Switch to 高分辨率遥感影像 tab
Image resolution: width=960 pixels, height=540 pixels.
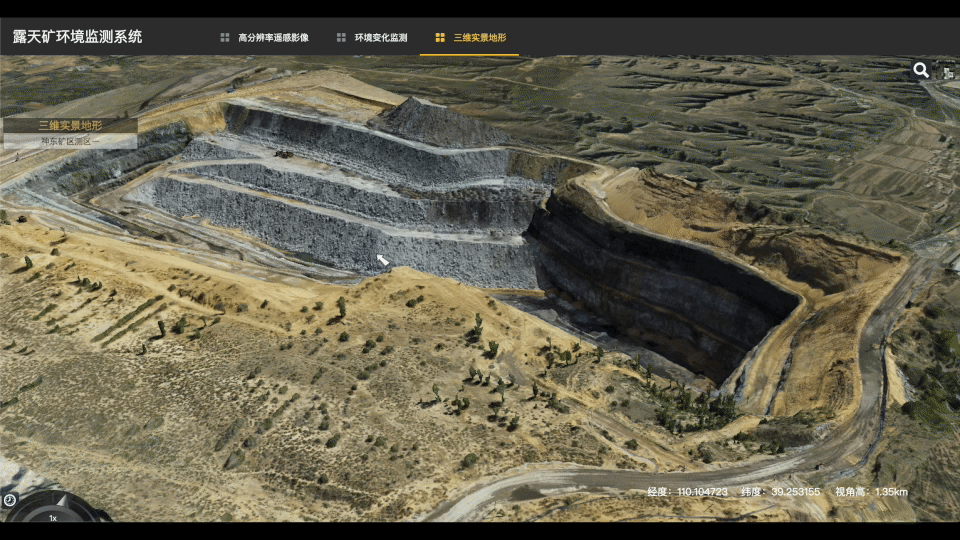click(x=273, y=37)
